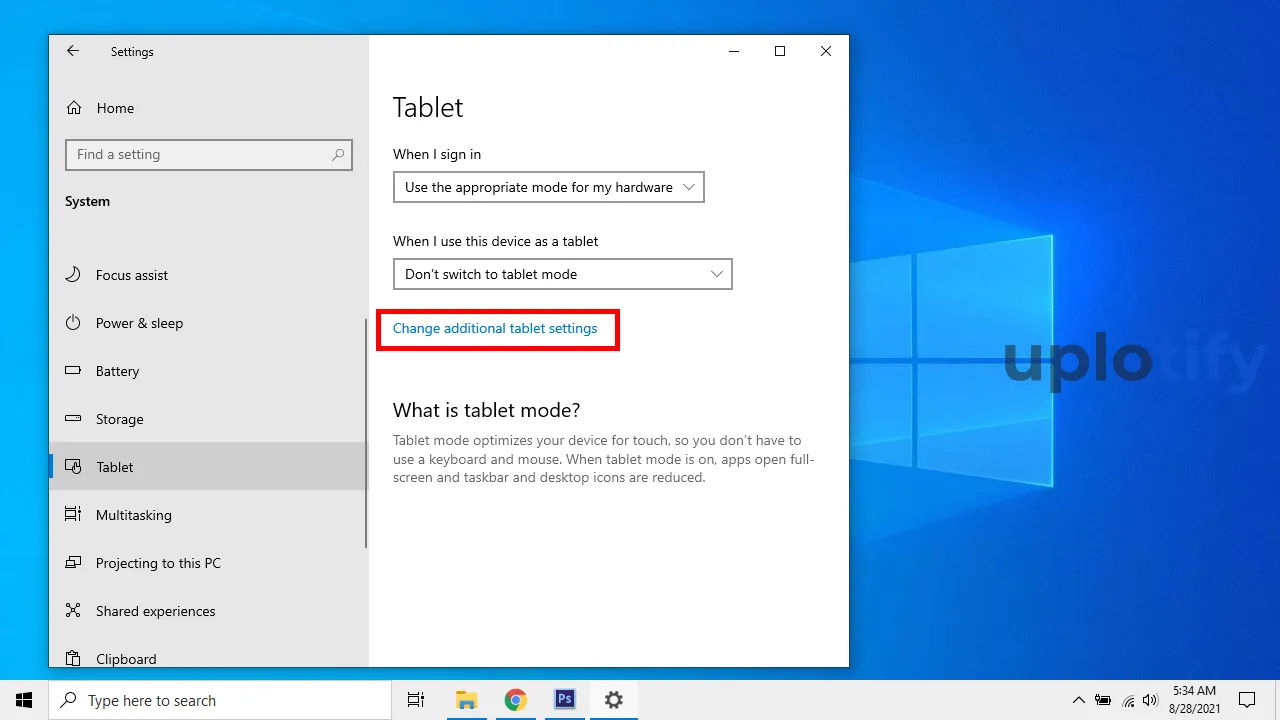Open Focus assist settings
The width and height of the screenshot is (1280, 720).
pyautogui.click(x=131, y=275)
